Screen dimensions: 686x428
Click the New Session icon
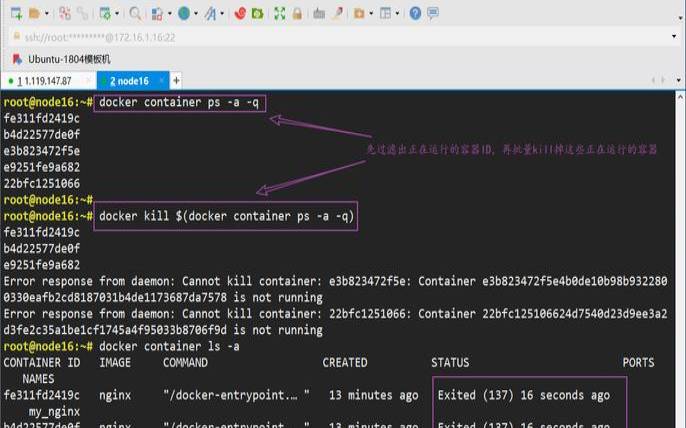(x=16, y=14)
